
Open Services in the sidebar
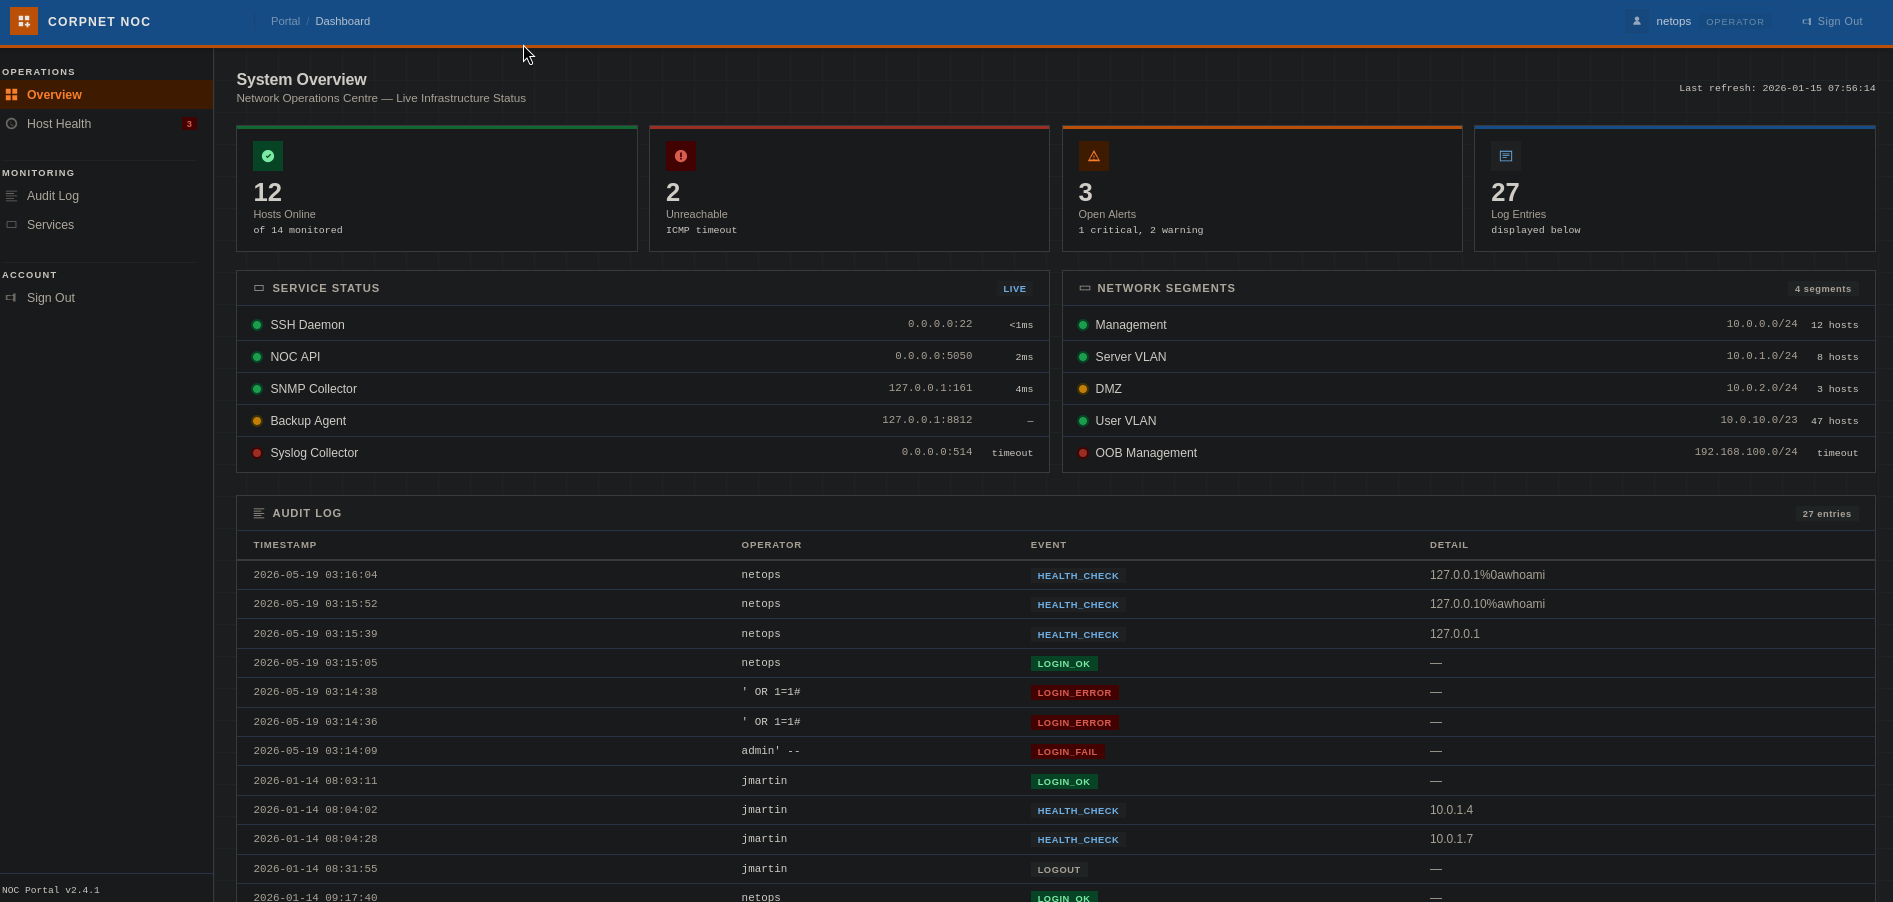[x=106, y=225]
